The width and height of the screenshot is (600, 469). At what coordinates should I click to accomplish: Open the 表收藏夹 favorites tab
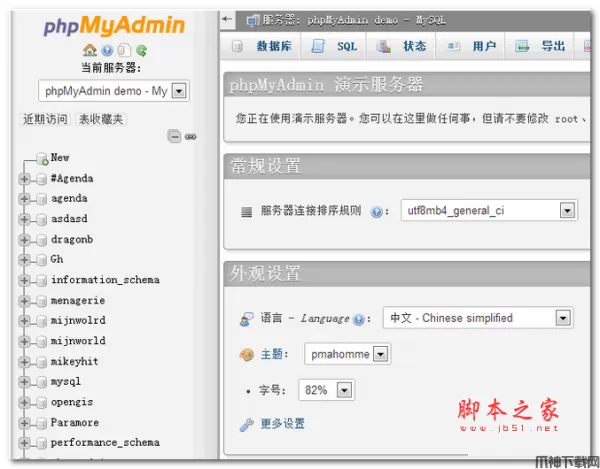coord(101,119)
